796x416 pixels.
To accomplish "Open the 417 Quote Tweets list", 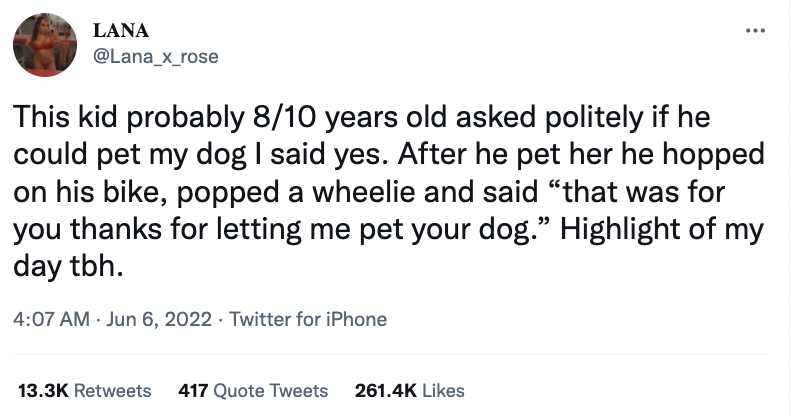I will (x=252, y=390).
